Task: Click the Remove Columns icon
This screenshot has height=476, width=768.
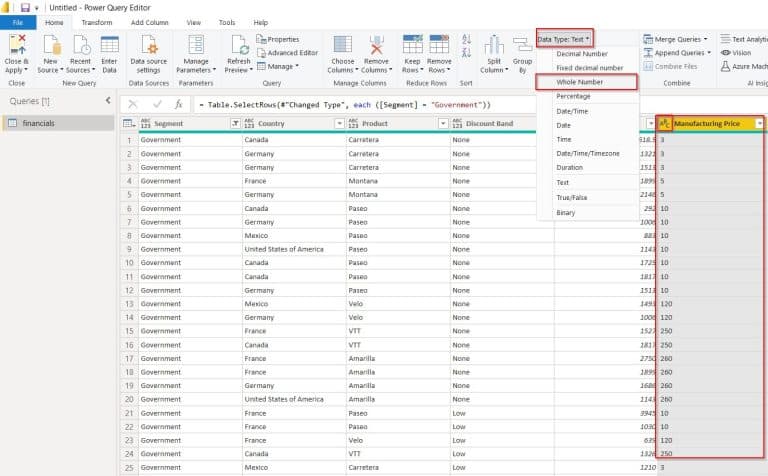Action: (376, 45)
